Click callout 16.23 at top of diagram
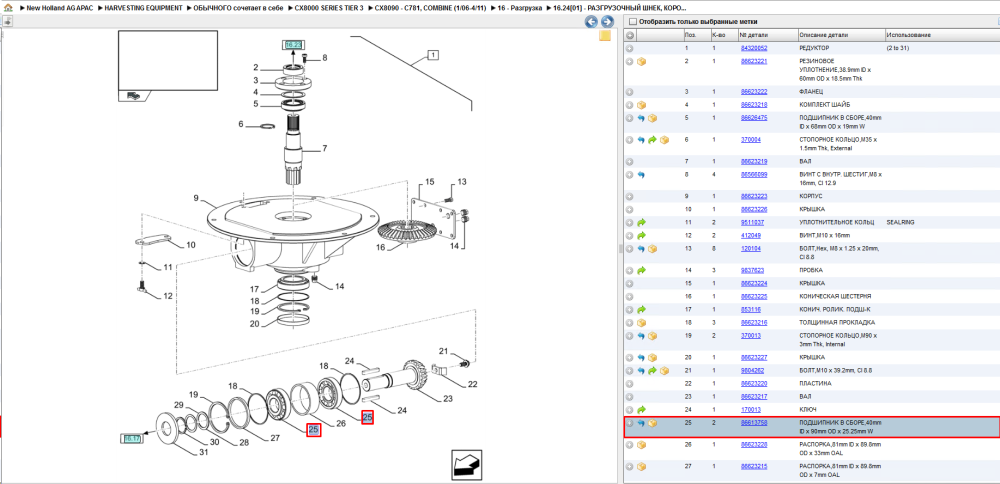This screenshot has width=1000, height=484. tap(293, 45)
